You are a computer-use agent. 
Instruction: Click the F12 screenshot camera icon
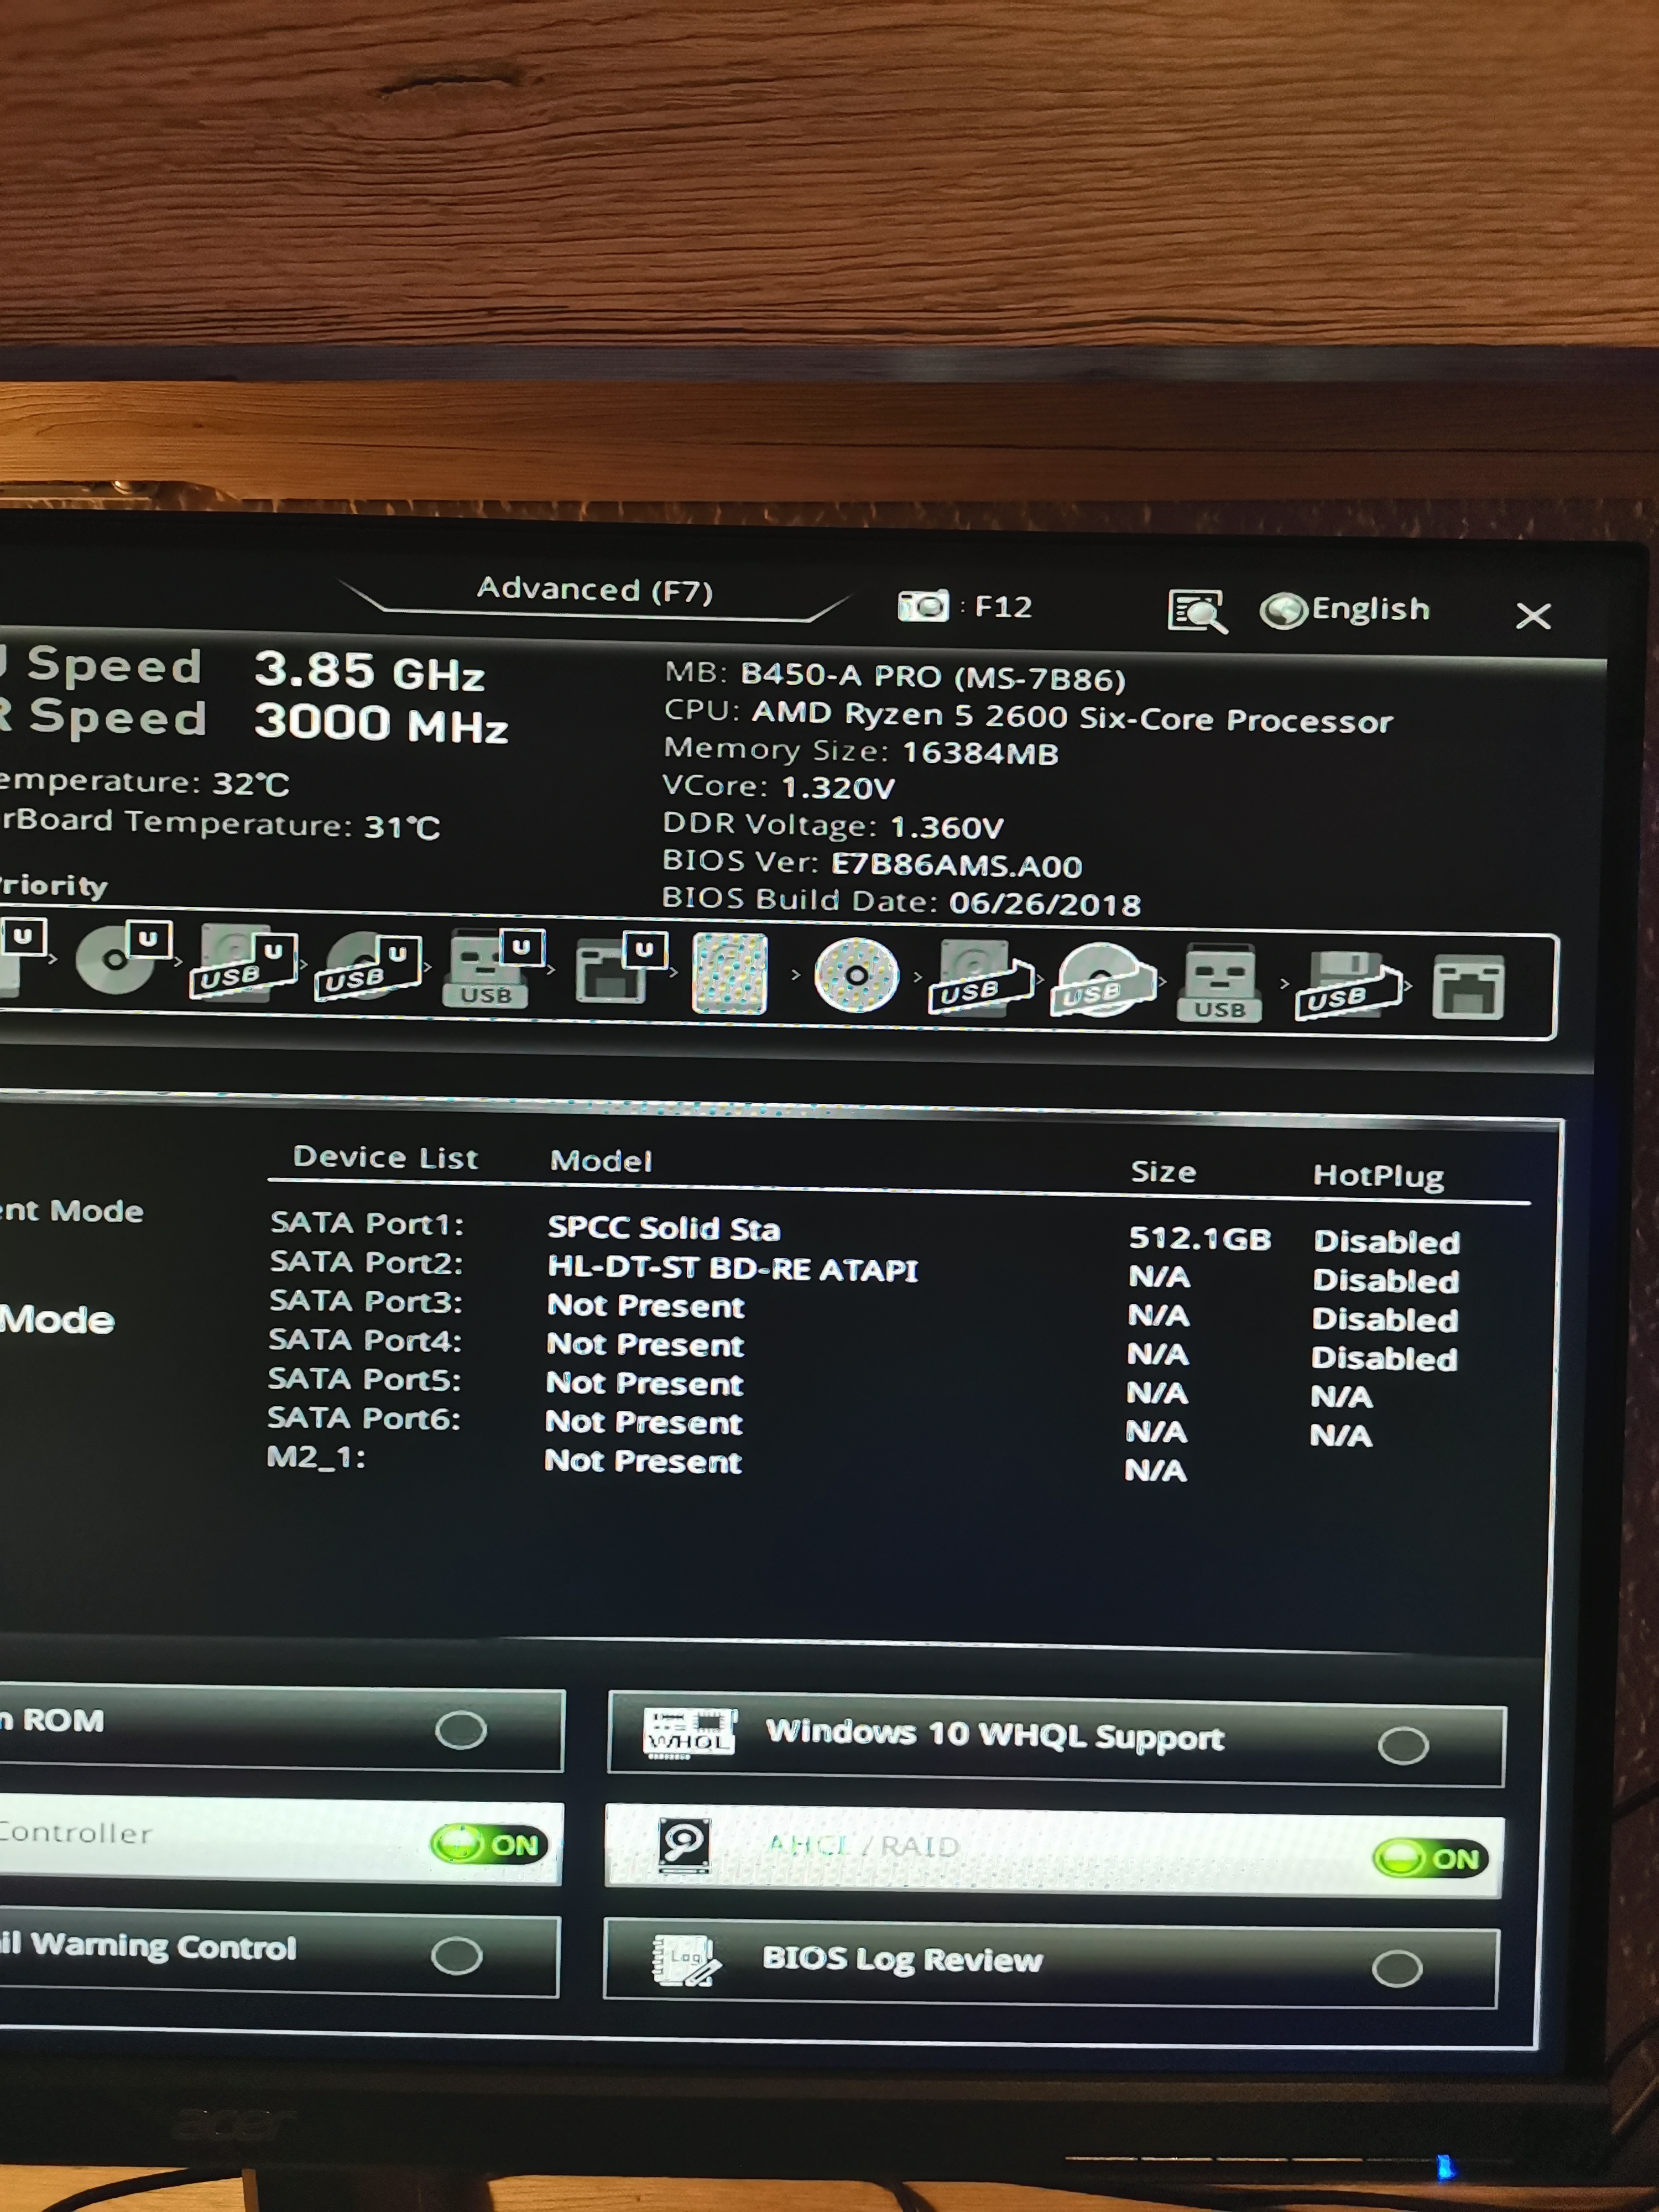[922, 606]
